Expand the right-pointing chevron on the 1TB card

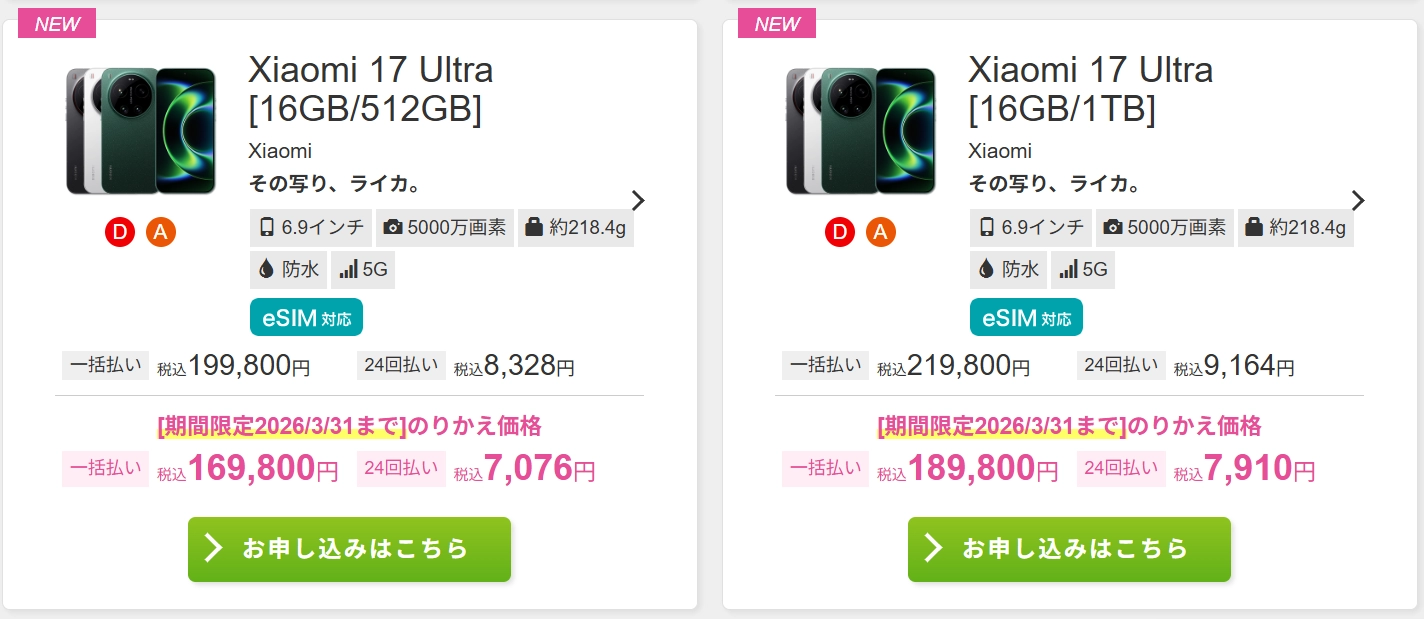tap(1357, 200)
